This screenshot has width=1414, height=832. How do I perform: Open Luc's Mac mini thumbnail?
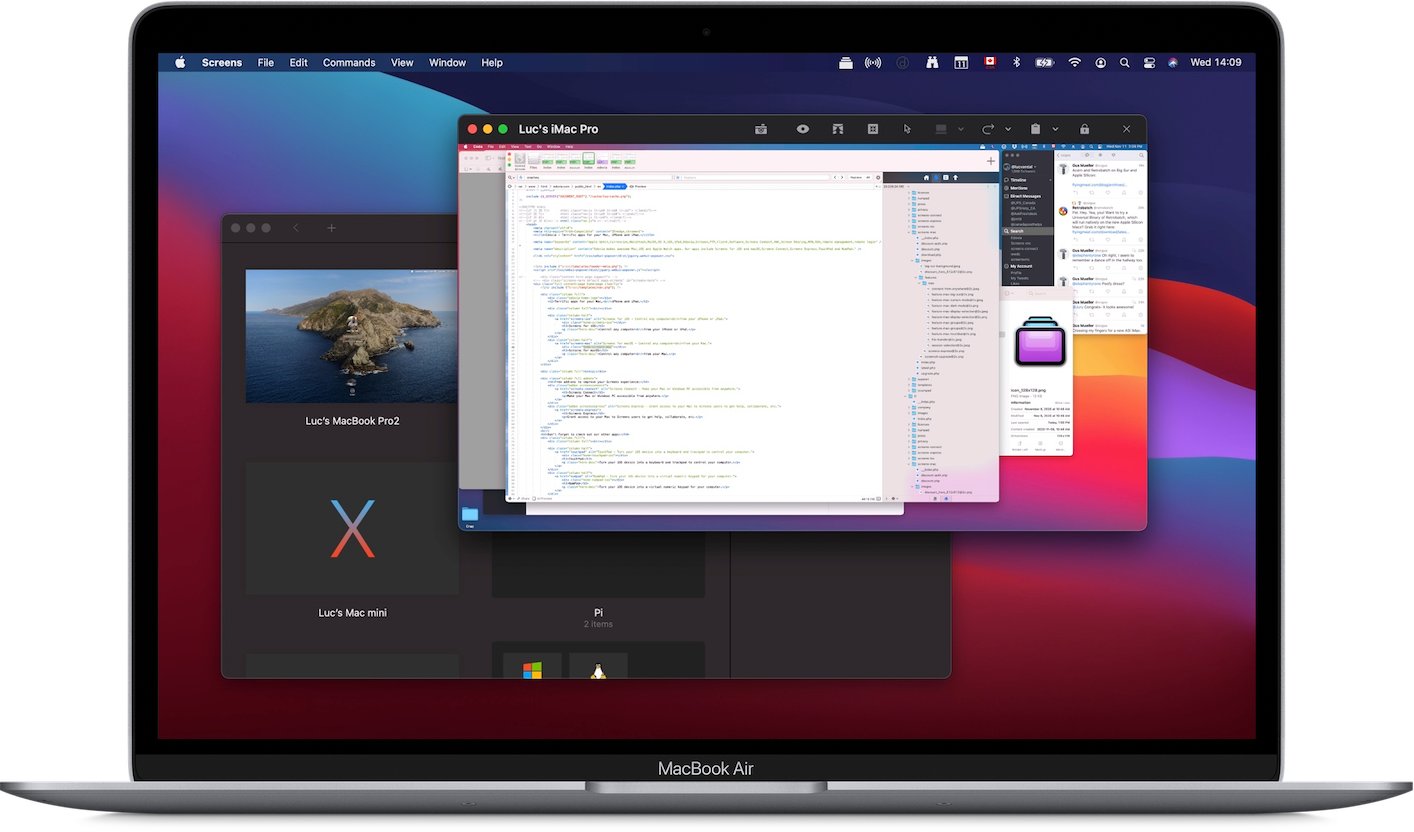(352, 528)
